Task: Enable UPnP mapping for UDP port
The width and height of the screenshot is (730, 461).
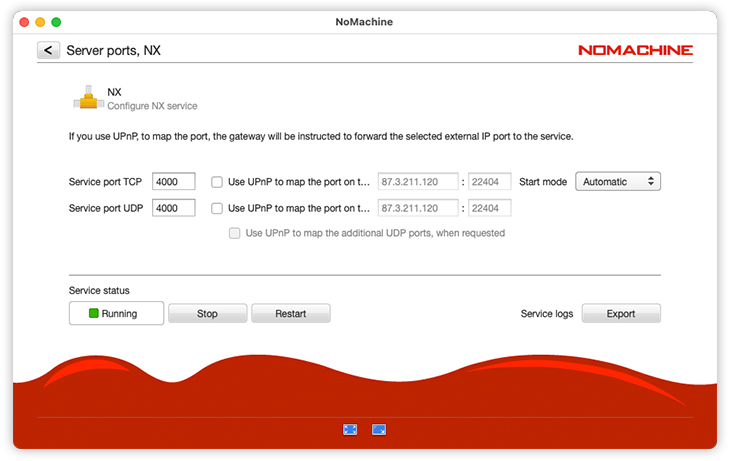Action: [x=217, y=208]
